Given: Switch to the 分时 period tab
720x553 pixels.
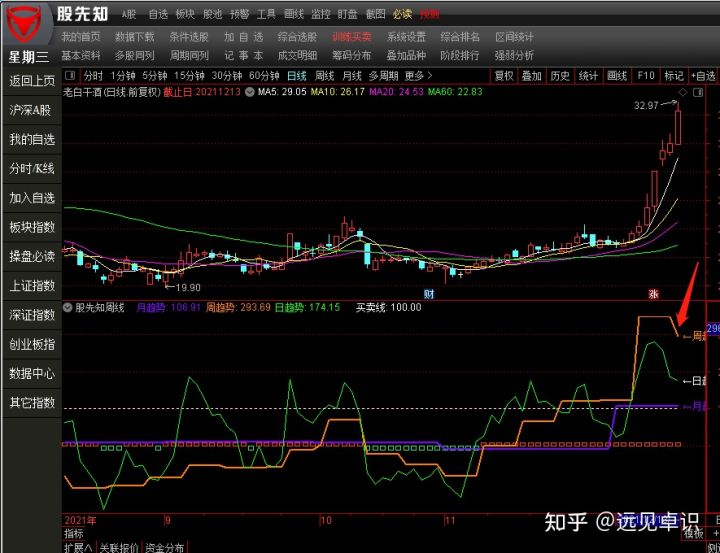Looking at the screenshot, I should 93,76.
